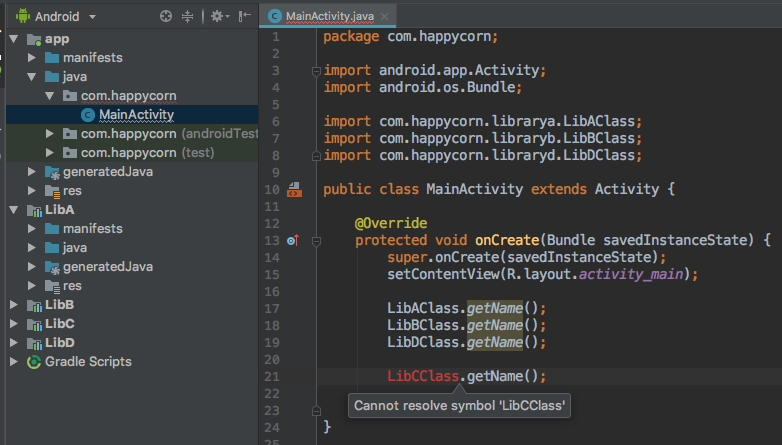The height and width of the screenshot is (445, 782).
Task: Hide the project tool window
Action: (x=244, y=17)
